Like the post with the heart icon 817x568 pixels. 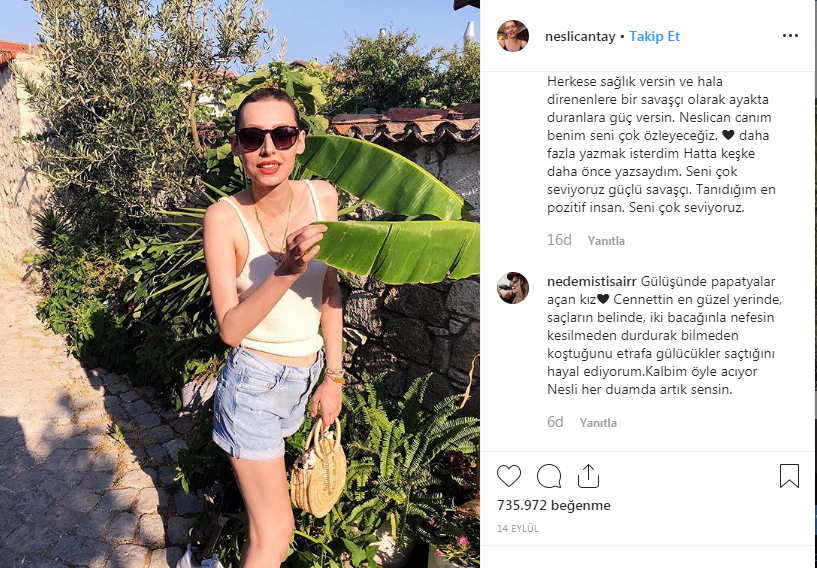(509, 476)
